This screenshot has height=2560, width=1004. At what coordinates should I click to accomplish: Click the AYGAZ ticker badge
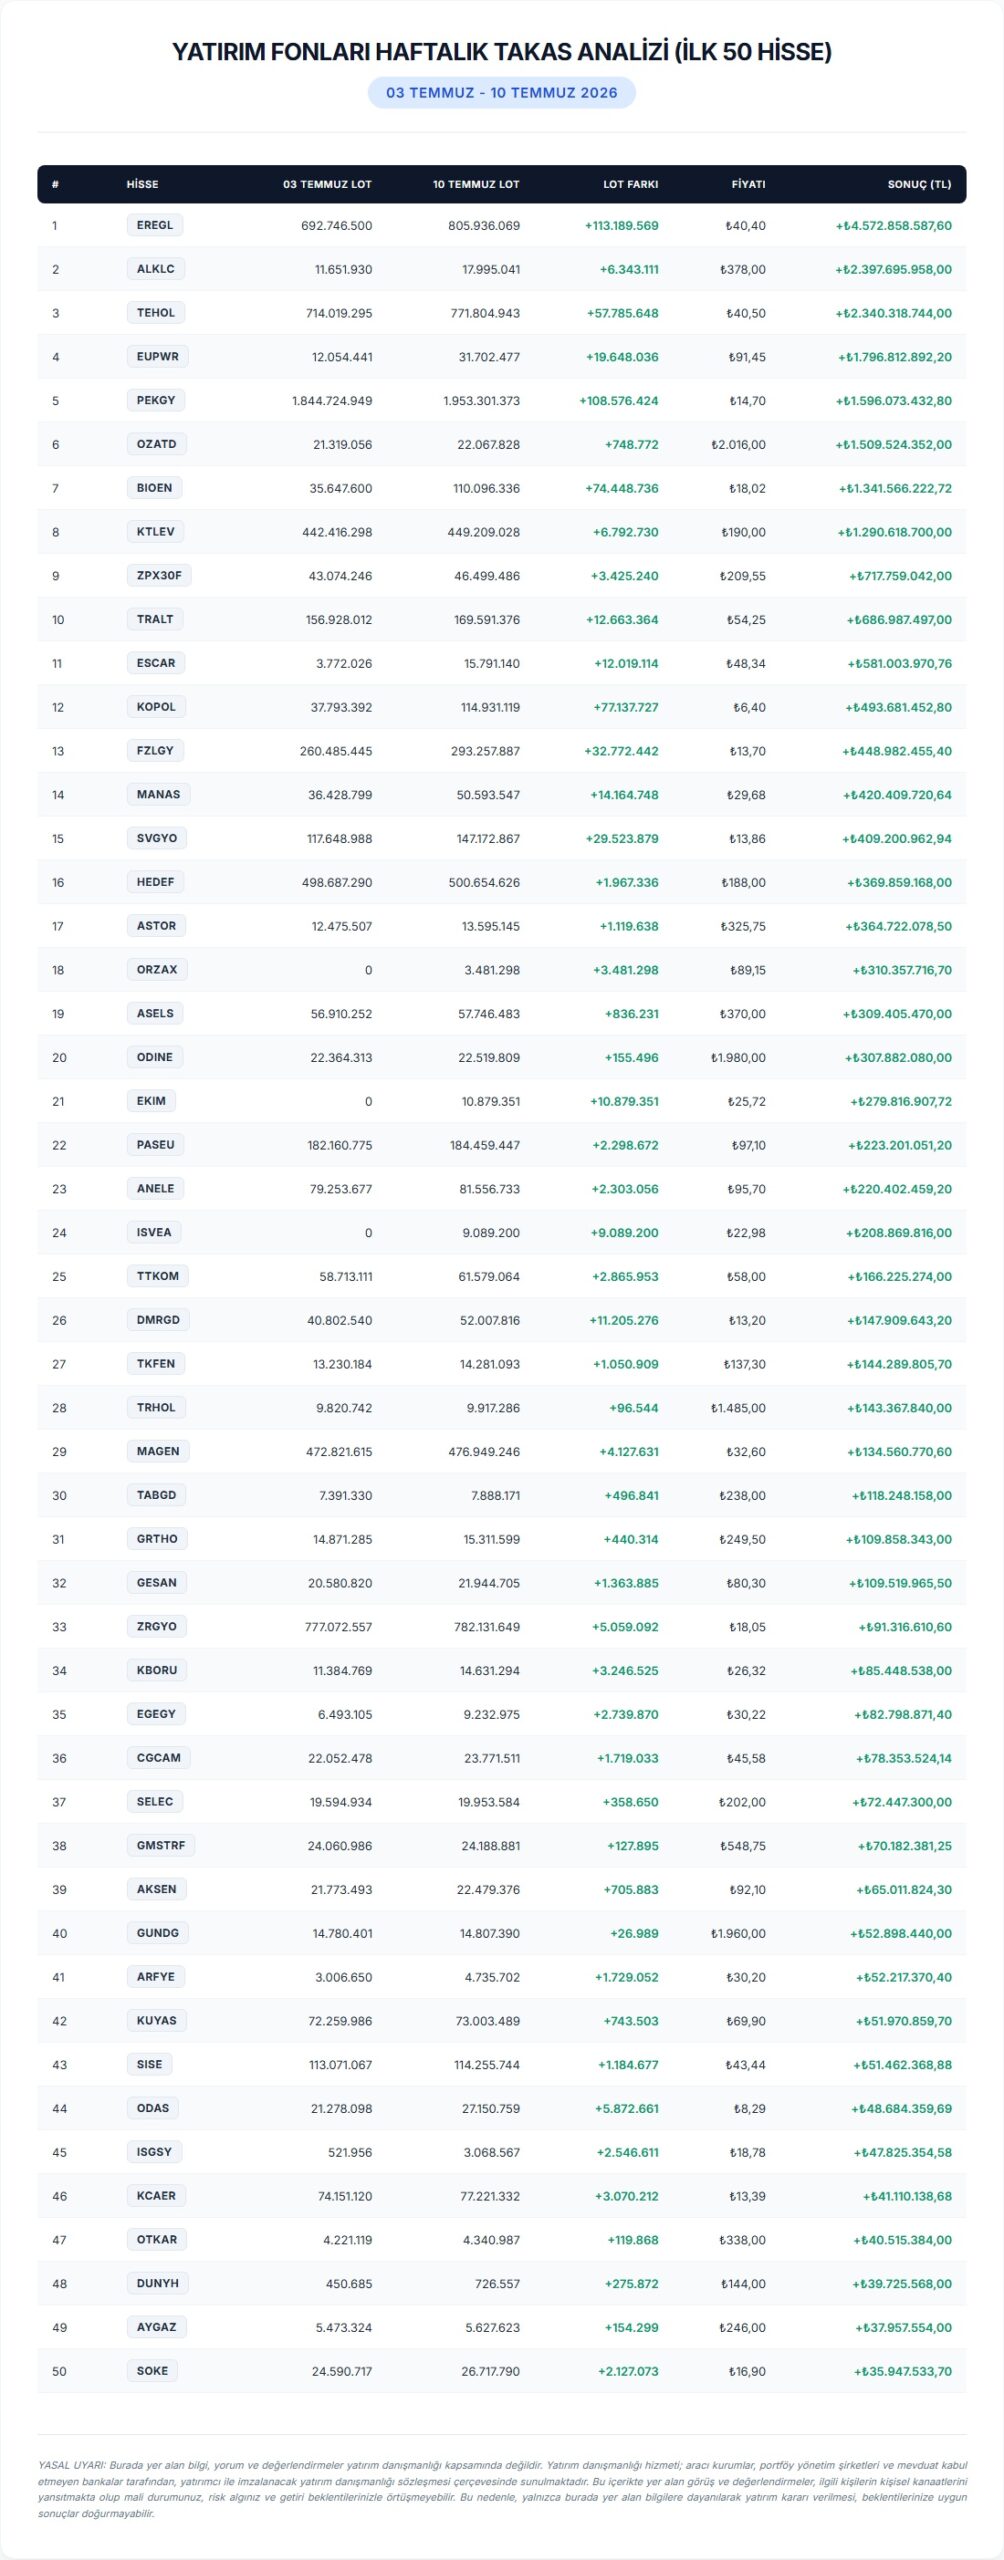pyautogui.click(x=156, y=2327)
